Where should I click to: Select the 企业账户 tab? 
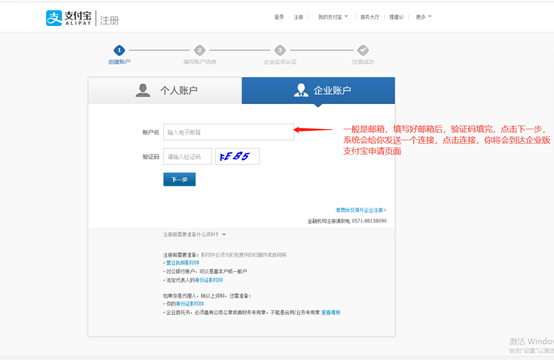point(318,90)
